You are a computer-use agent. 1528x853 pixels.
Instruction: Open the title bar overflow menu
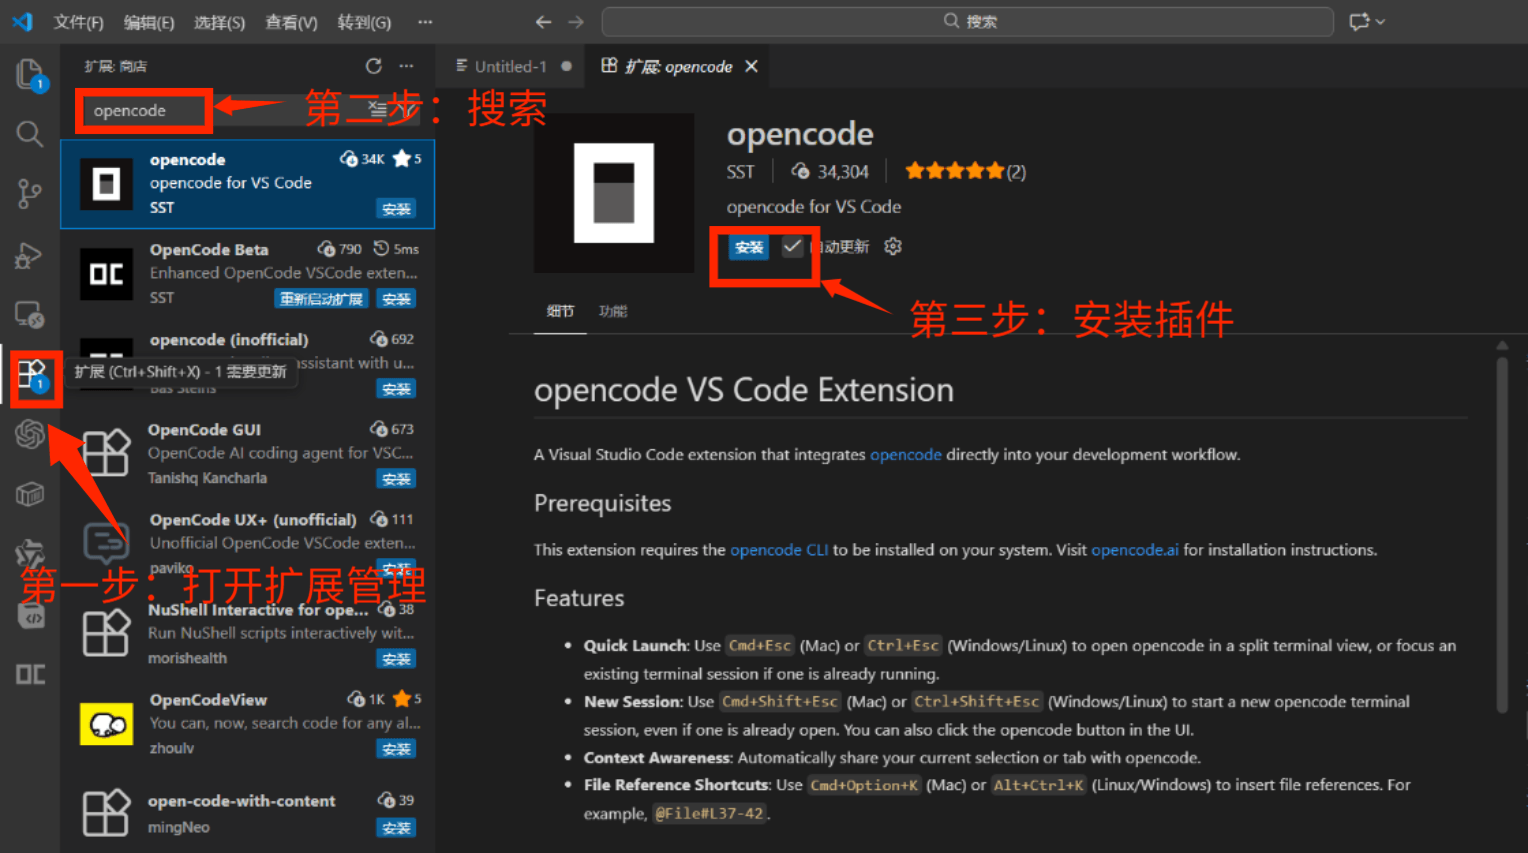[424, 21]
